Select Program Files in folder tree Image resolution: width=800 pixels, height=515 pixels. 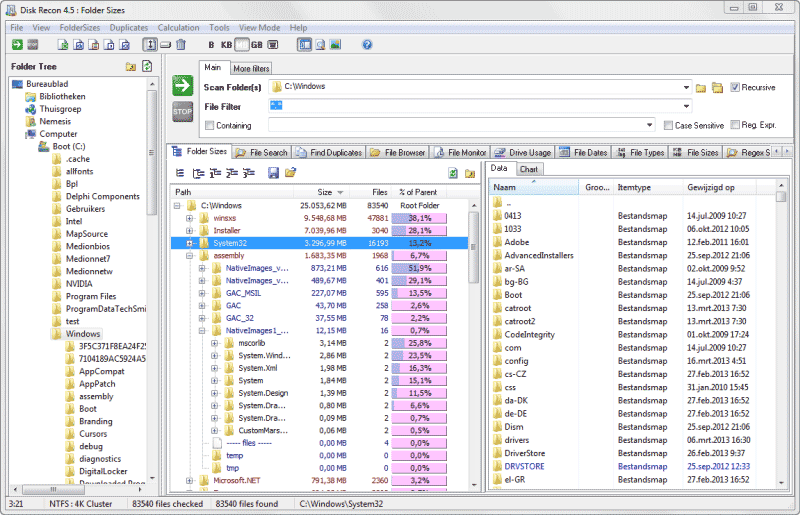point(91,297)
